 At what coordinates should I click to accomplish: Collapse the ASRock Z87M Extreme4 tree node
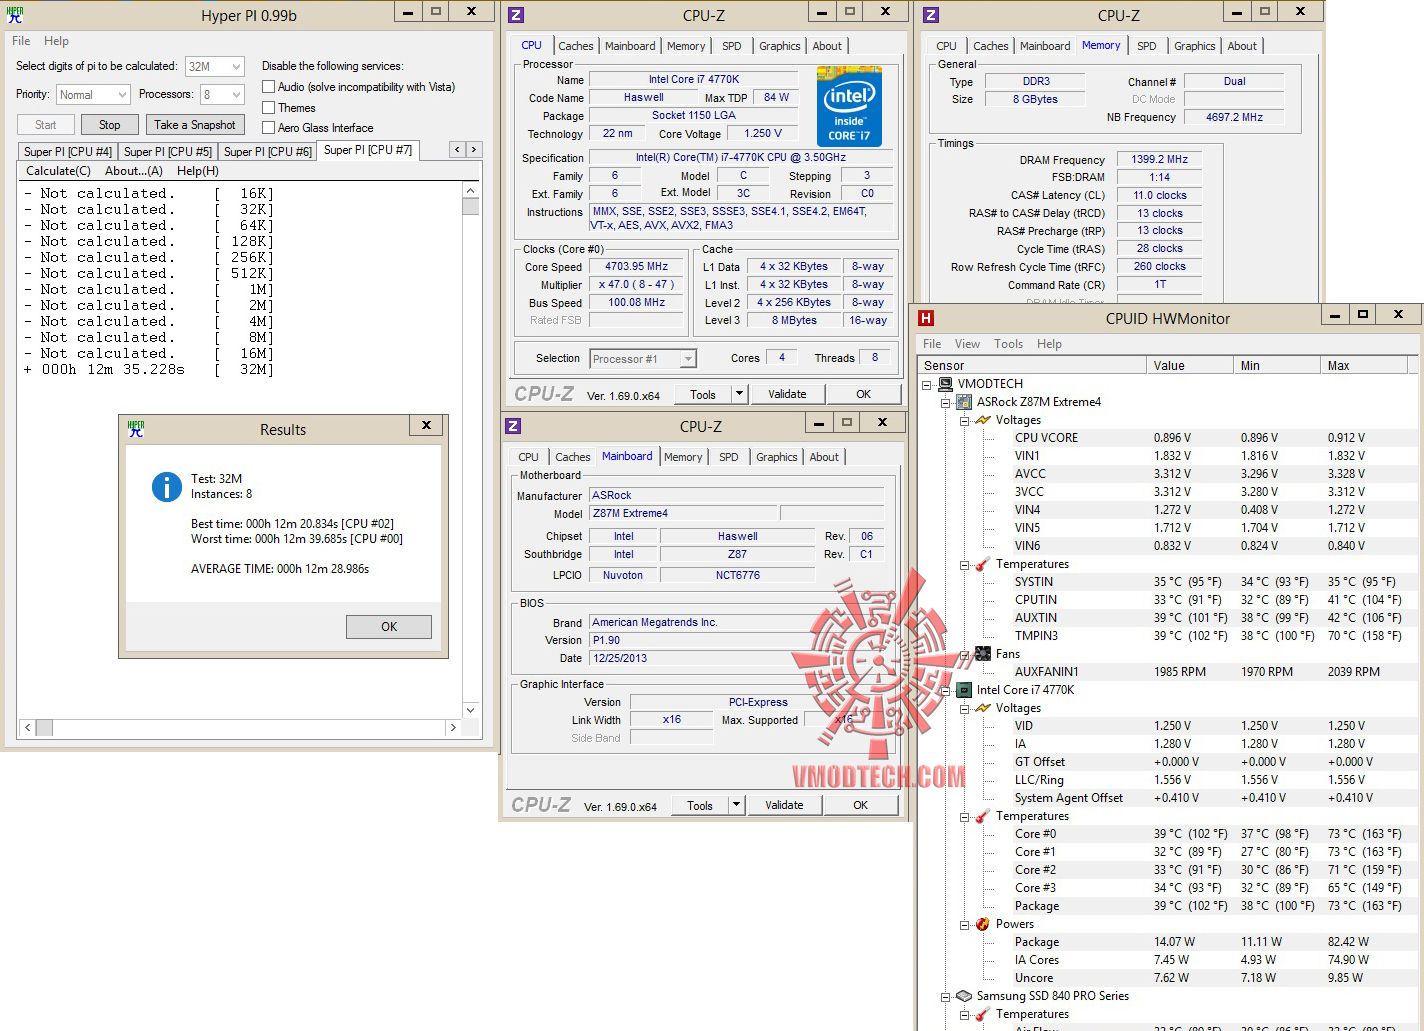point(945,402)
